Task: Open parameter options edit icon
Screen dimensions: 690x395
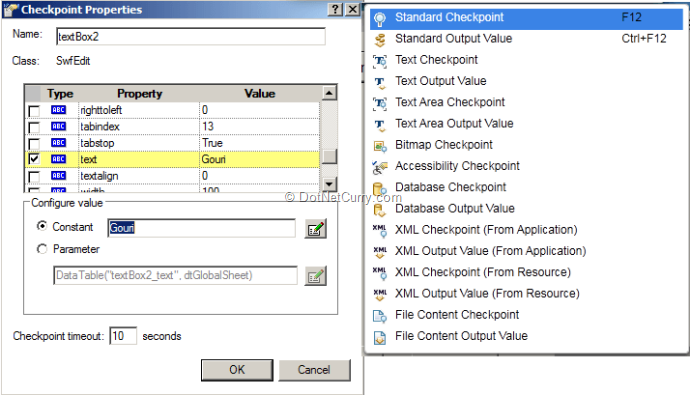Action: 316,276
